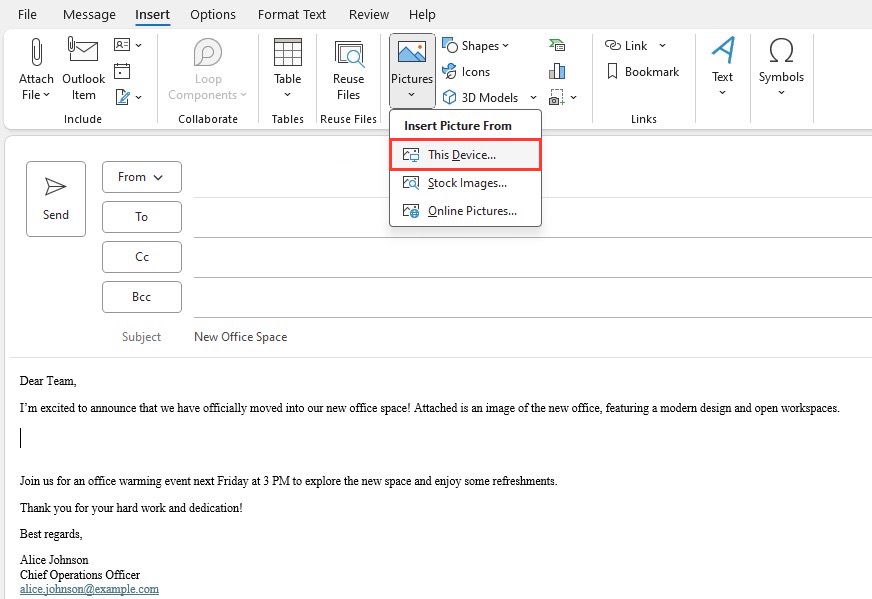Expand the Screenshot dropdown arrow

tap(573, 98)
